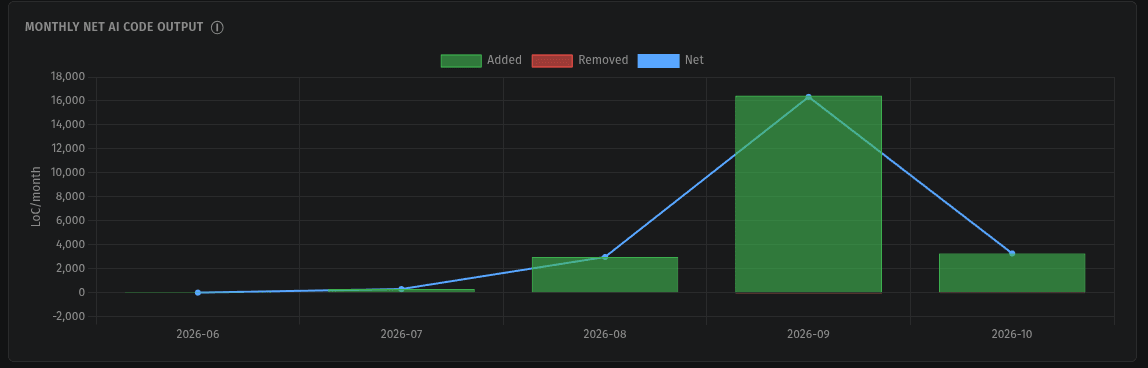This screenshot has width=1148, height=368.
Task: Click the 2026-07 x-axis label
Action: click(401, 334)
